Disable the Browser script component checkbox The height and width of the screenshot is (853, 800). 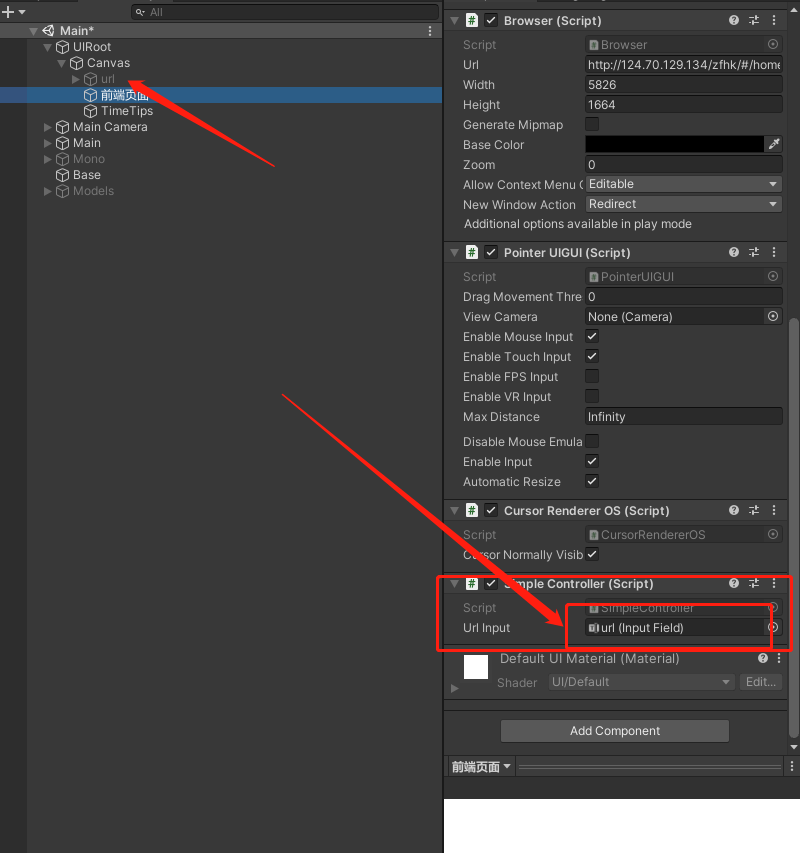[x=491, y=21]
